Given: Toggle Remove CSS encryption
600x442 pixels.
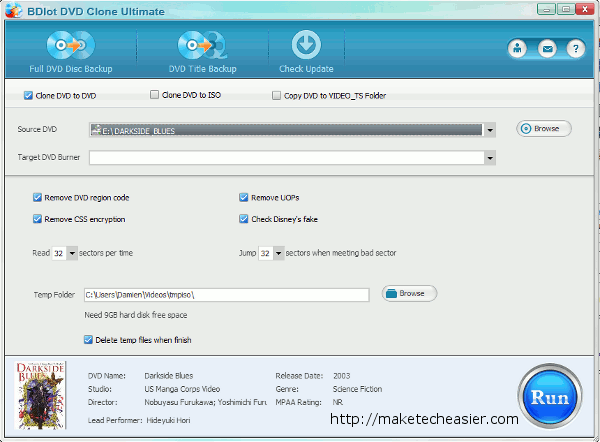Looking at the screenshot, I should point(37,219).
